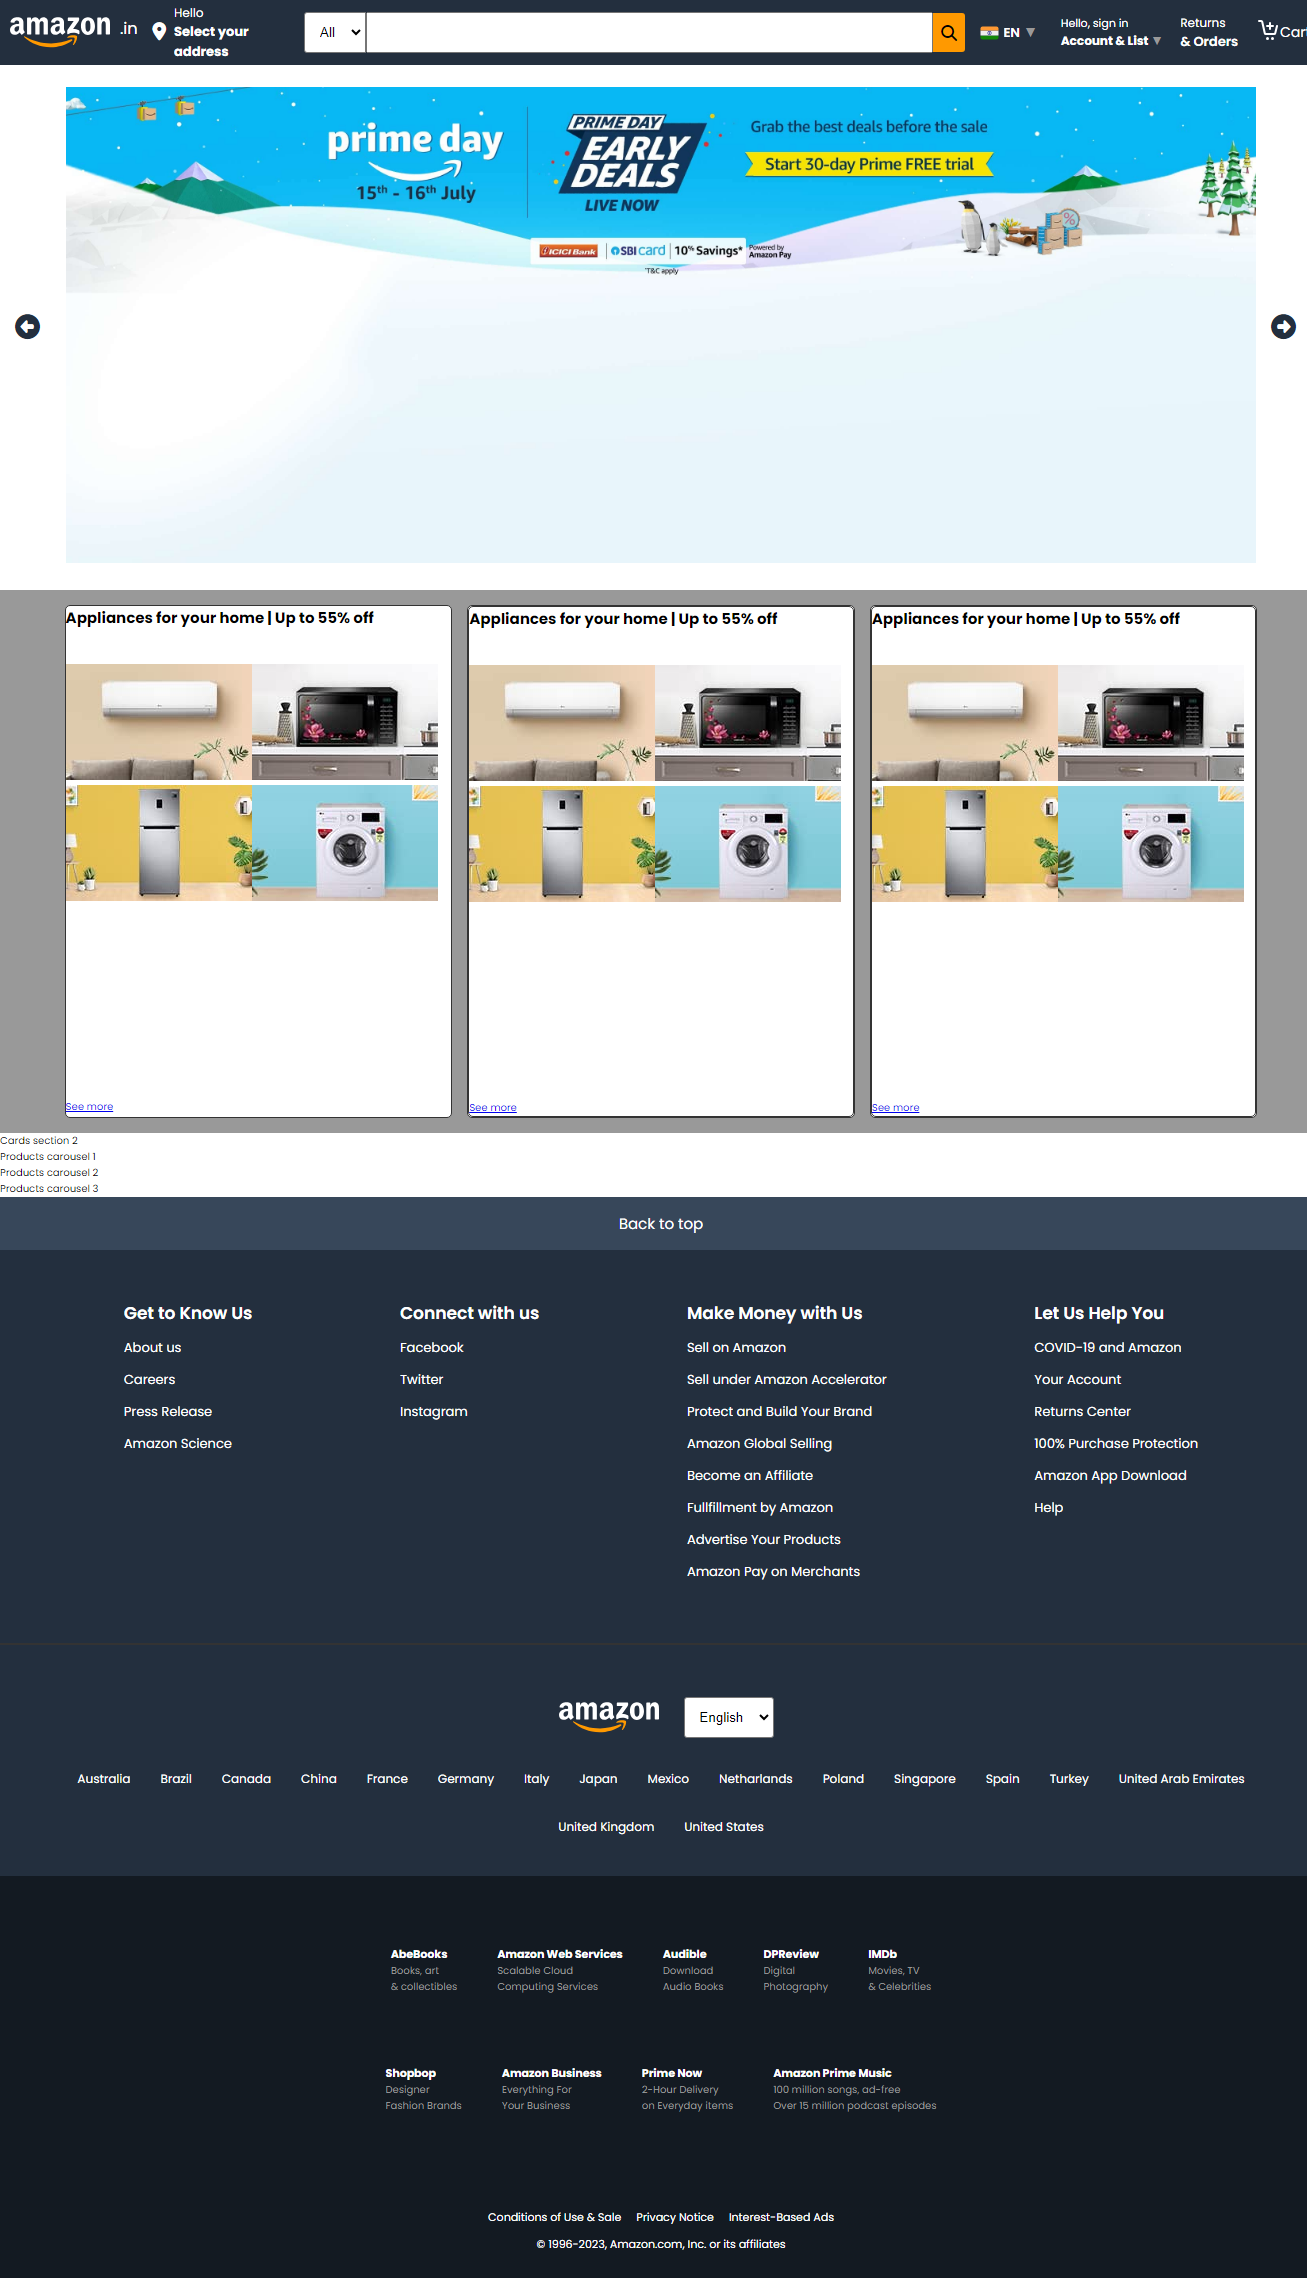This screenshot has width=1307, height=2278.
Task: Click Advertise Your Products
Action: click(764, 1540)
